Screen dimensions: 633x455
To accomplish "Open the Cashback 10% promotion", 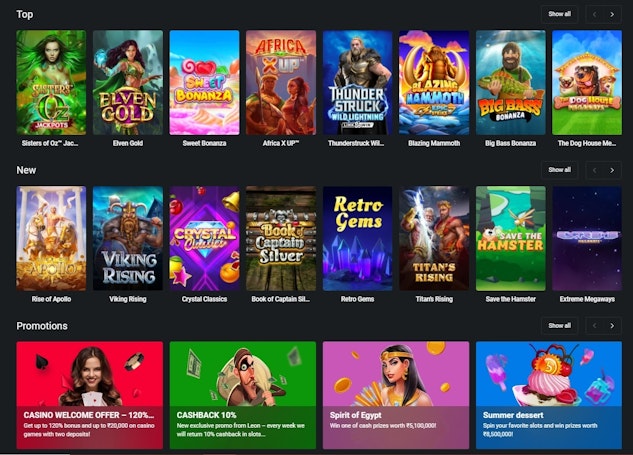I will tap(243, 395).
